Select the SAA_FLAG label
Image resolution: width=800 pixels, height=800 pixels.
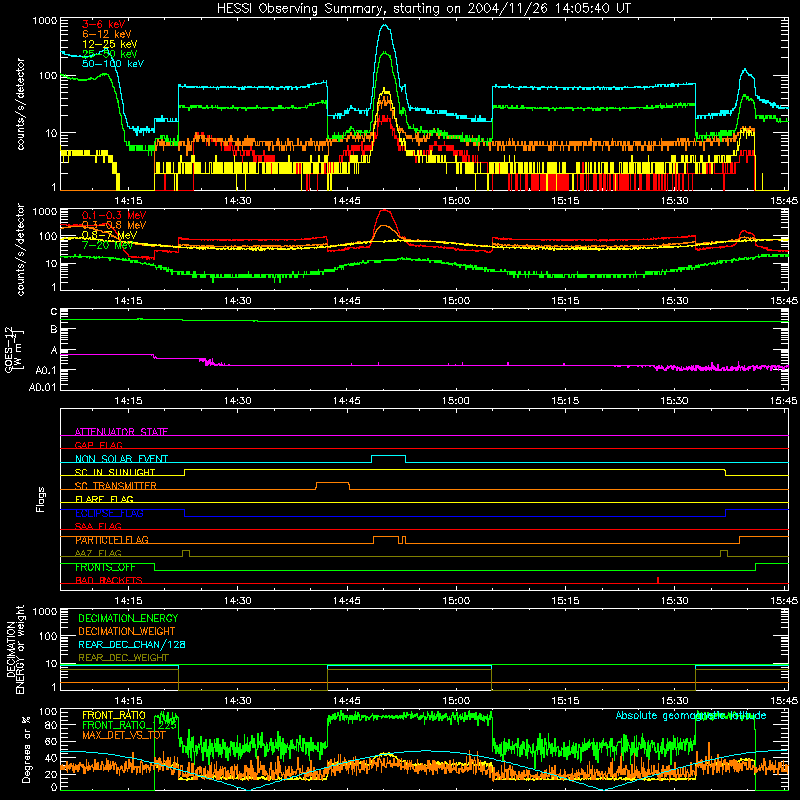point(98,526)
